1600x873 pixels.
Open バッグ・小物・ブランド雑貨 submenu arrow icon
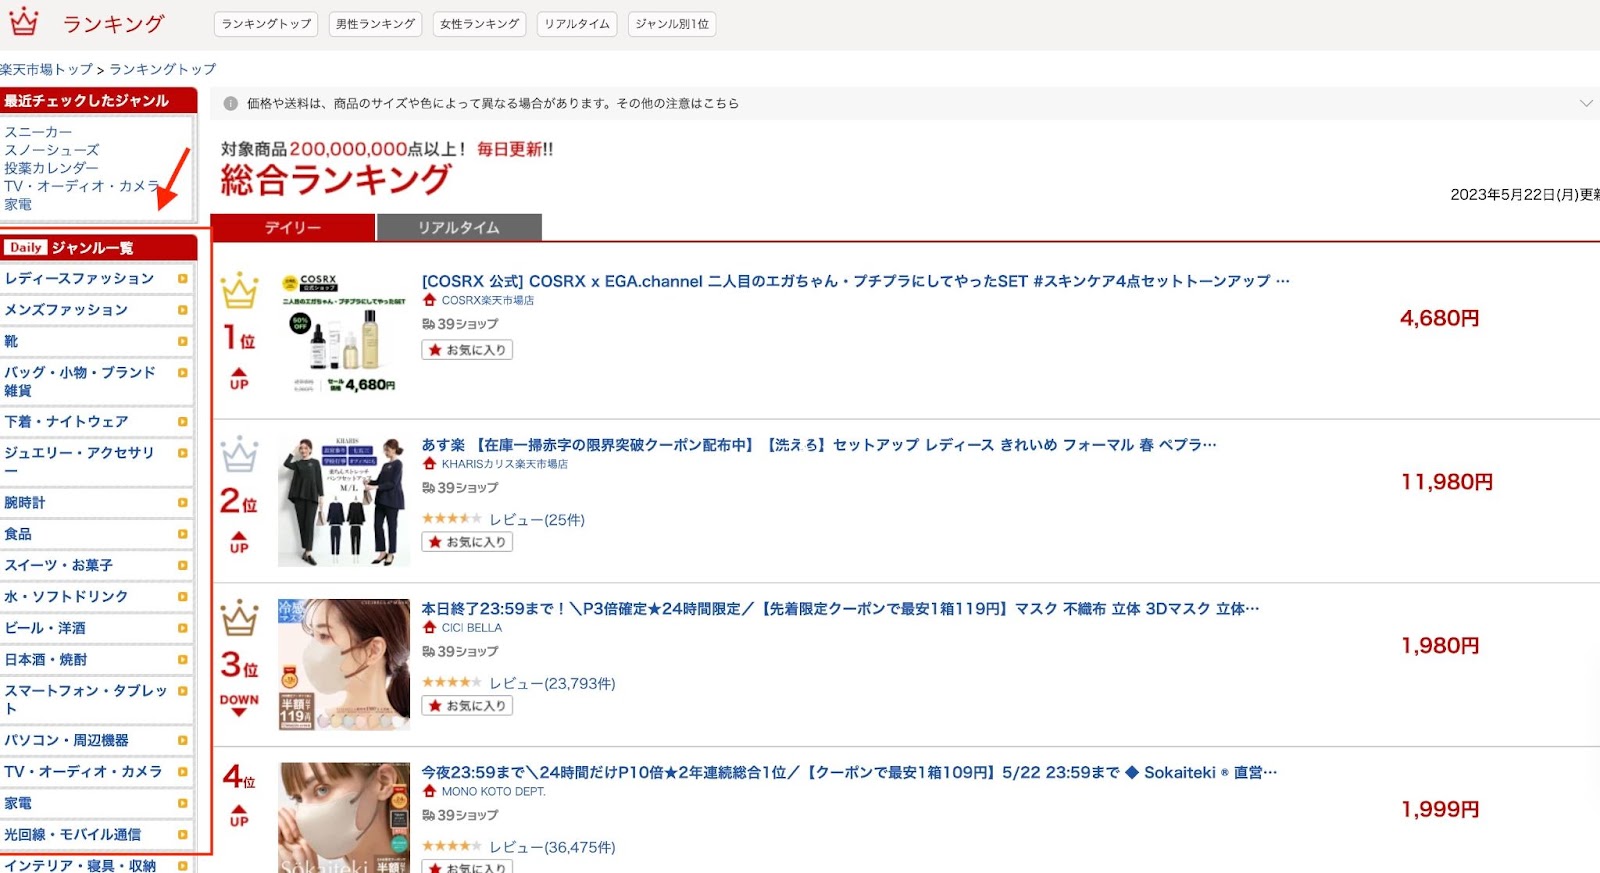point(182,372)
